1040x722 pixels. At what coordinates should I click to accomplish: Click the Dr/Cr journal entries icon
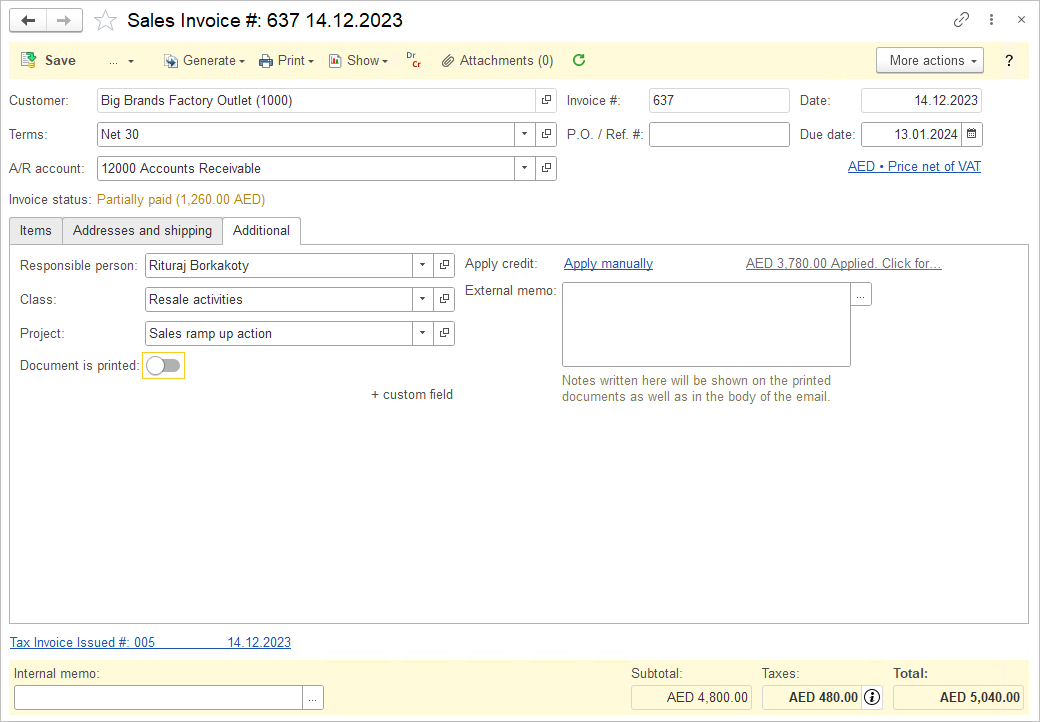coord(413,60)
